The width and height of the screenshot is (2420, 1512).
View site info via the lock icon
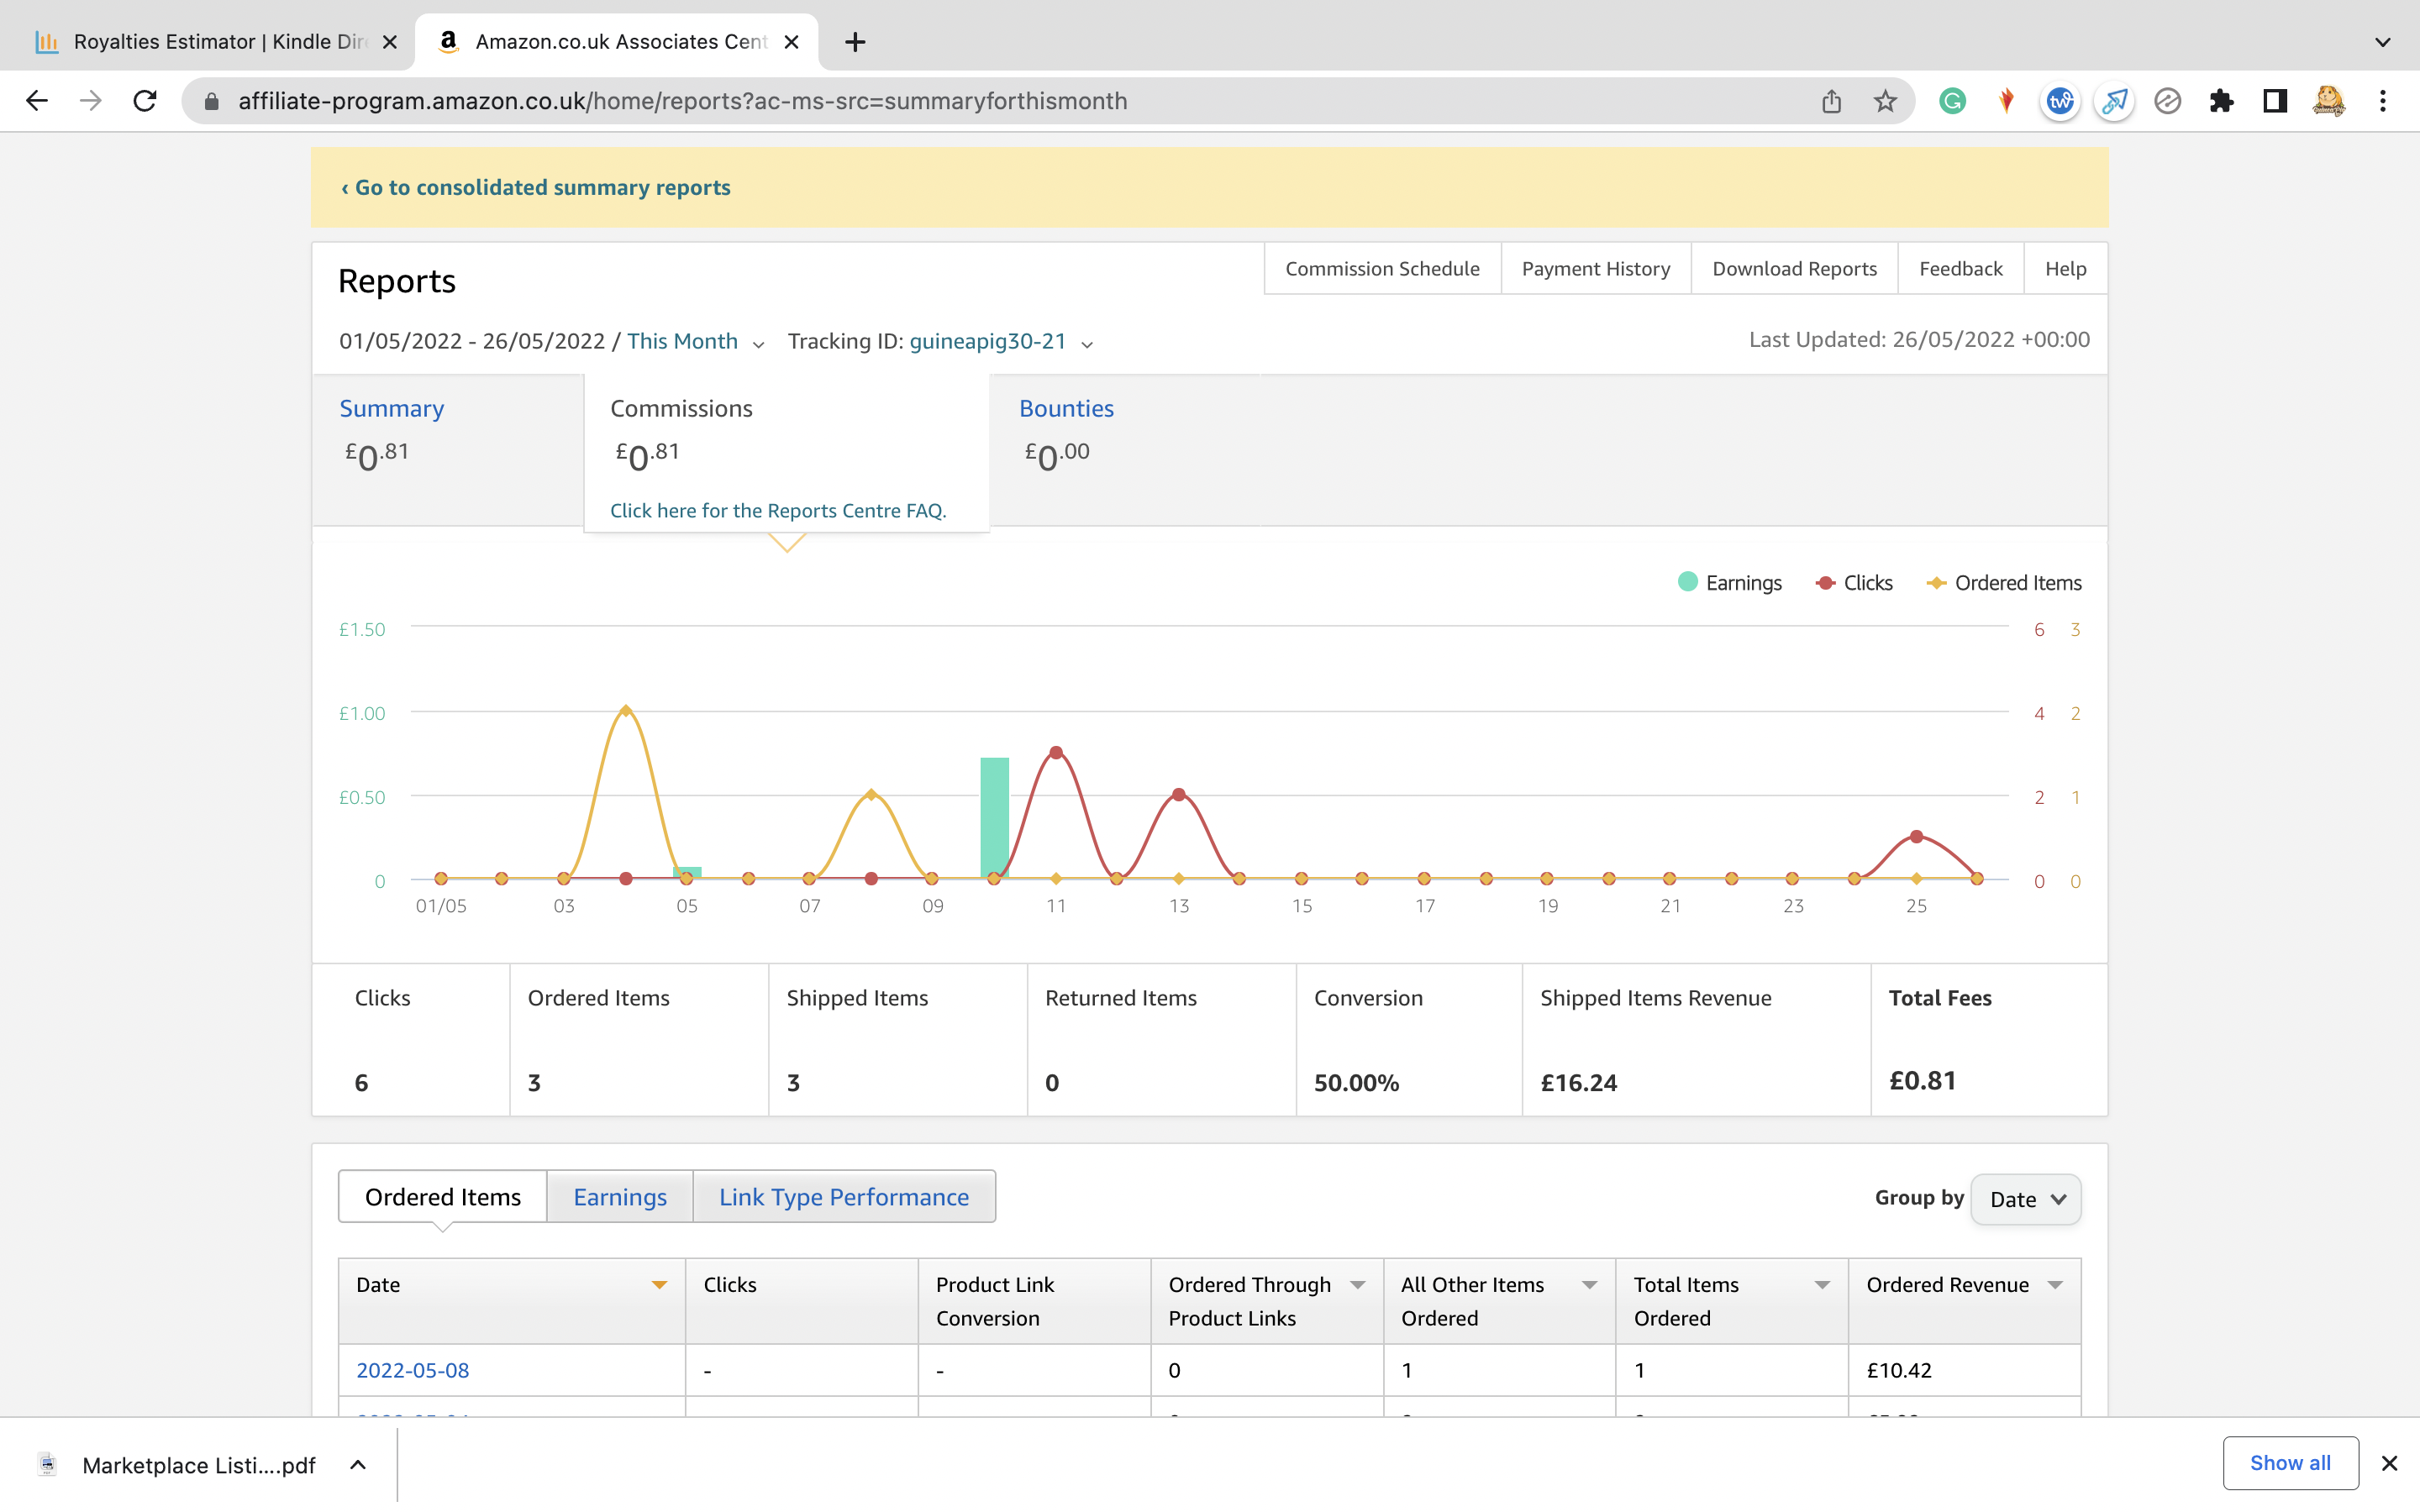[211, 101]
